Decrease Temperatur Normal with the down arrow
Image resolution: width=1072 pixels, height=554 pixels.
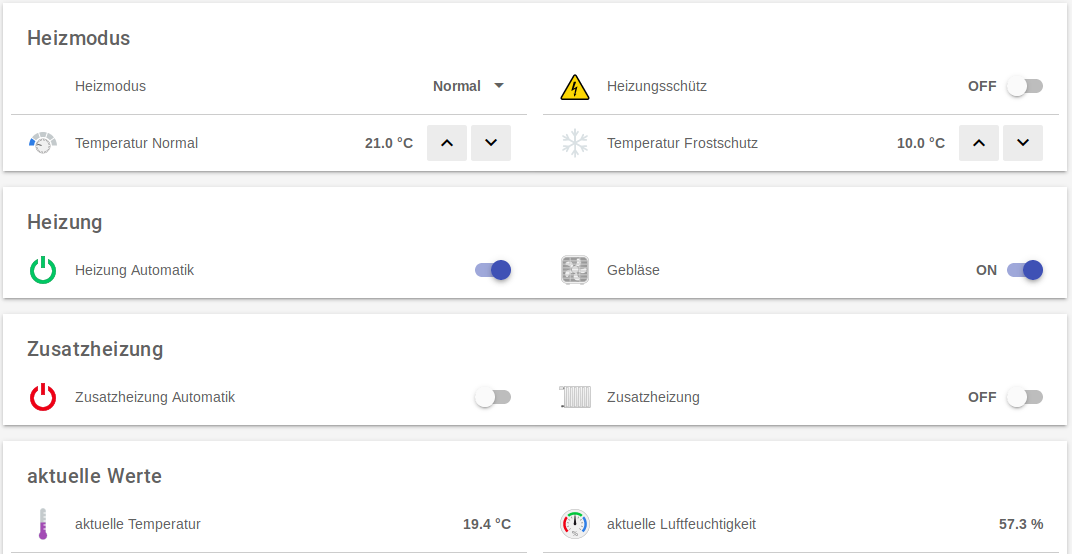point(491,143)
